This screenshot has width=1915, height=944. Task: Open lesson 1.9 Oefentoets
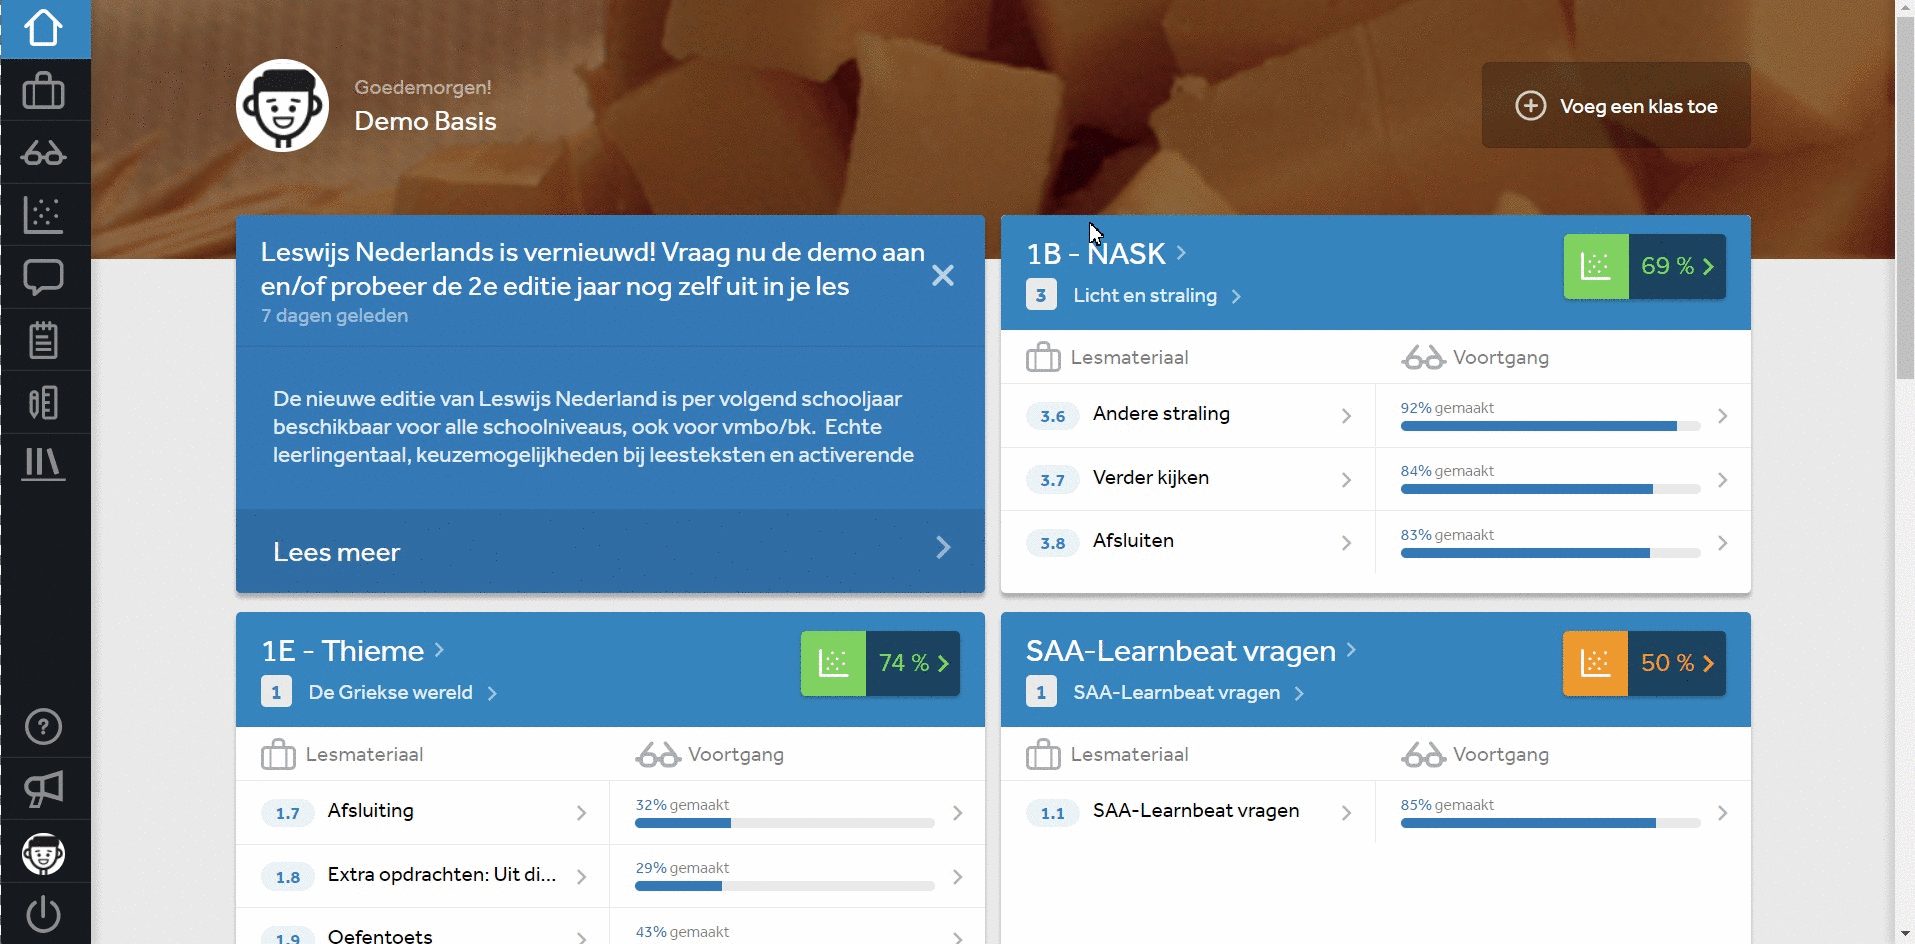423,927
